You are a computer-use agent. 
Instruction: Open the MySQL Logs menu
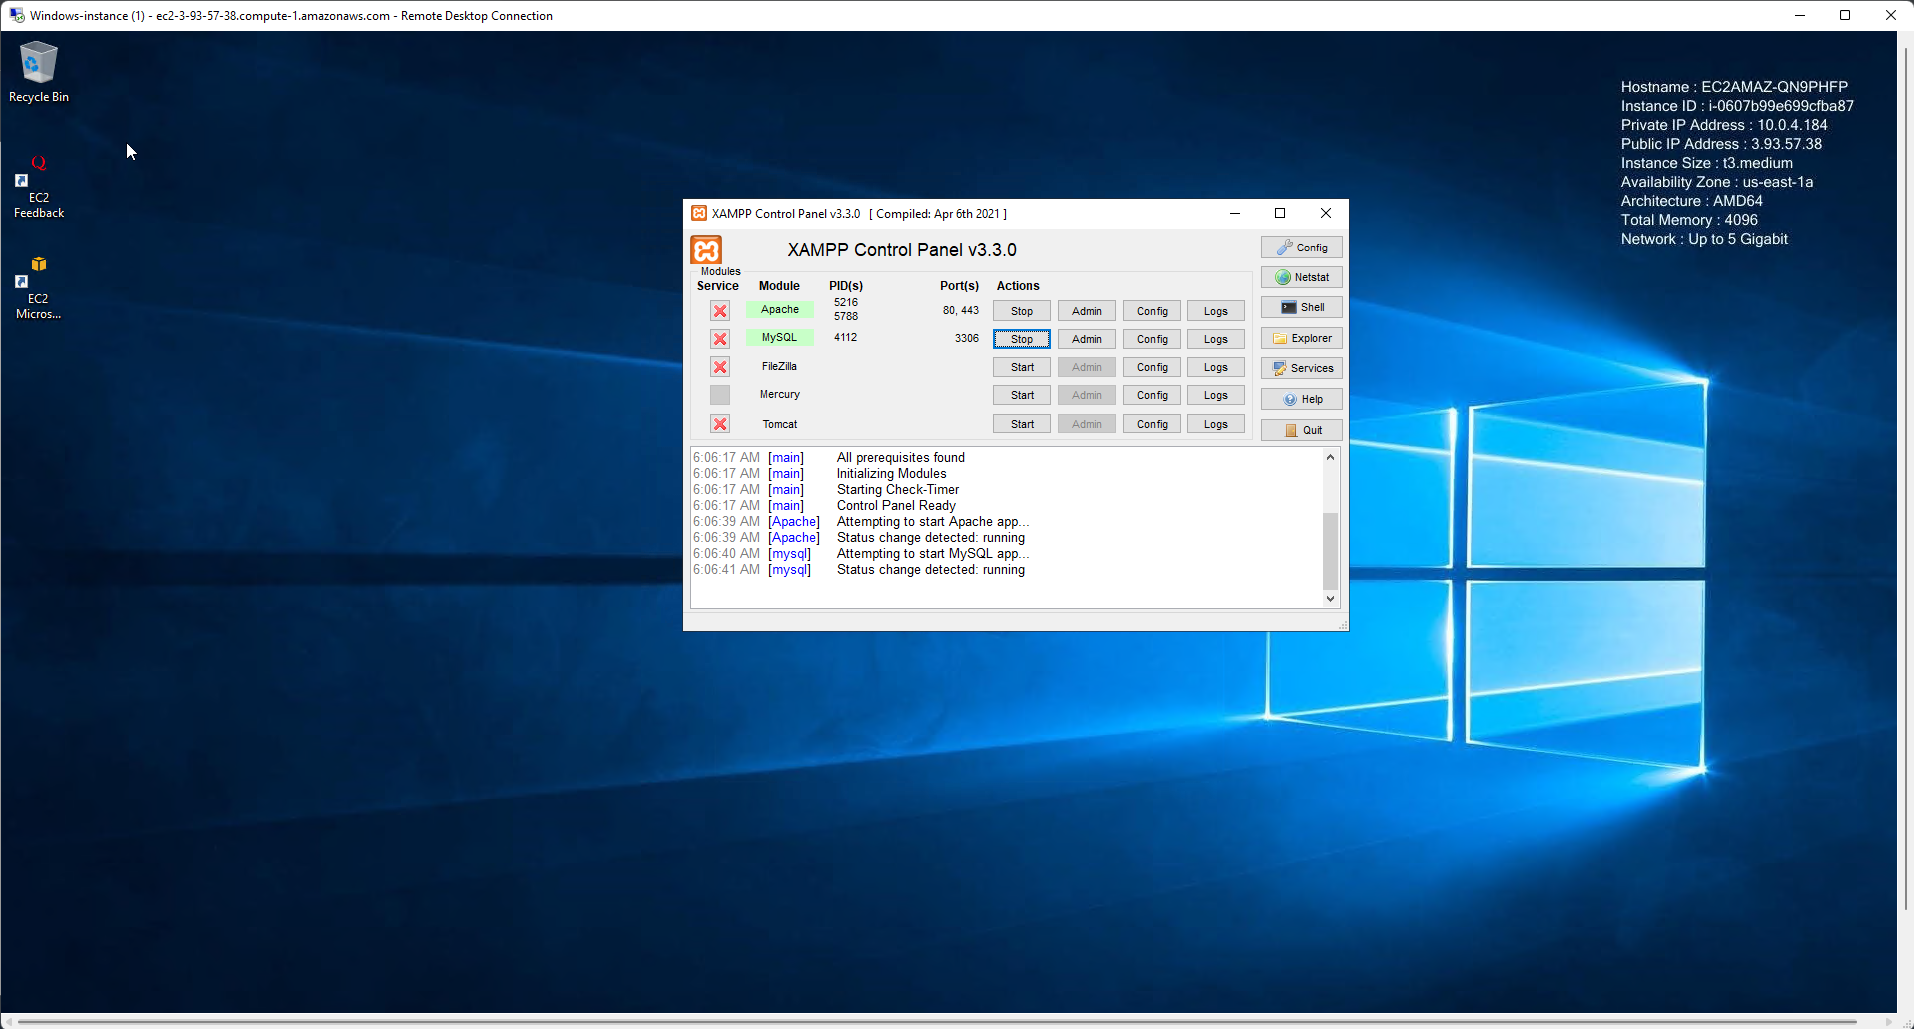coord(1215,339)
